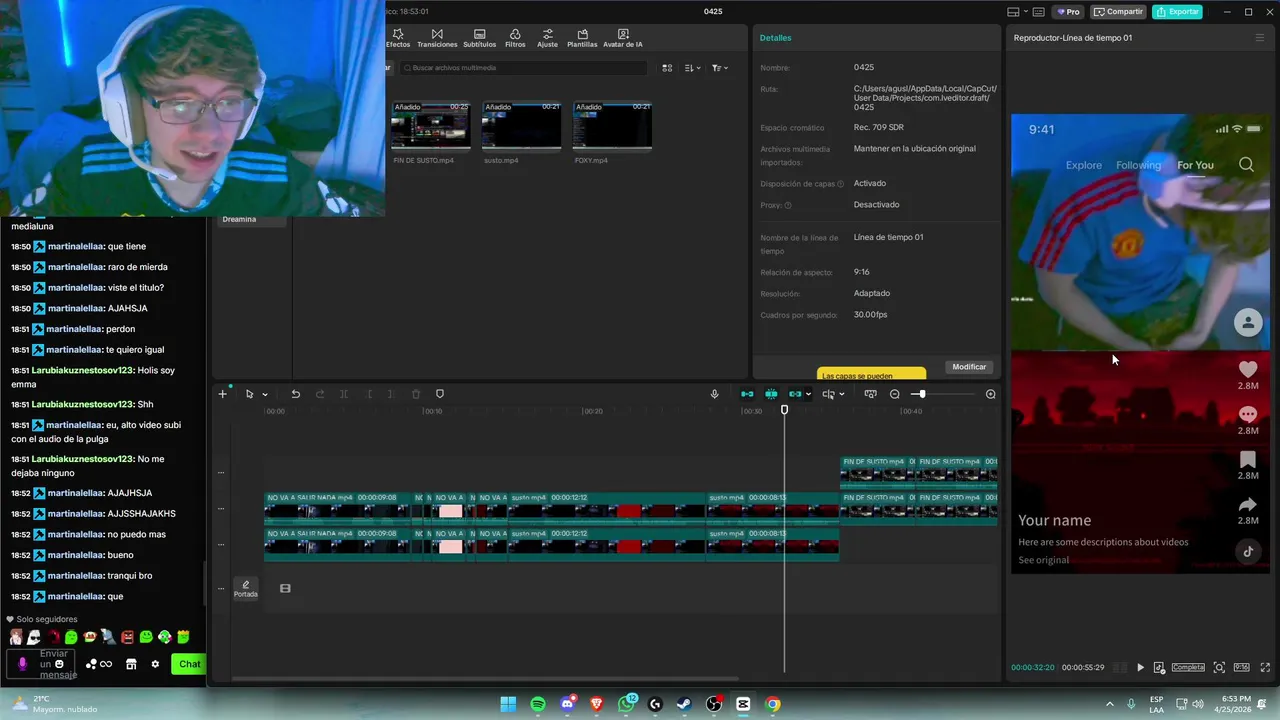Select the Ajuste tab
The height and width of the screenshot is (720, 1280).
(x=547, y=38)
